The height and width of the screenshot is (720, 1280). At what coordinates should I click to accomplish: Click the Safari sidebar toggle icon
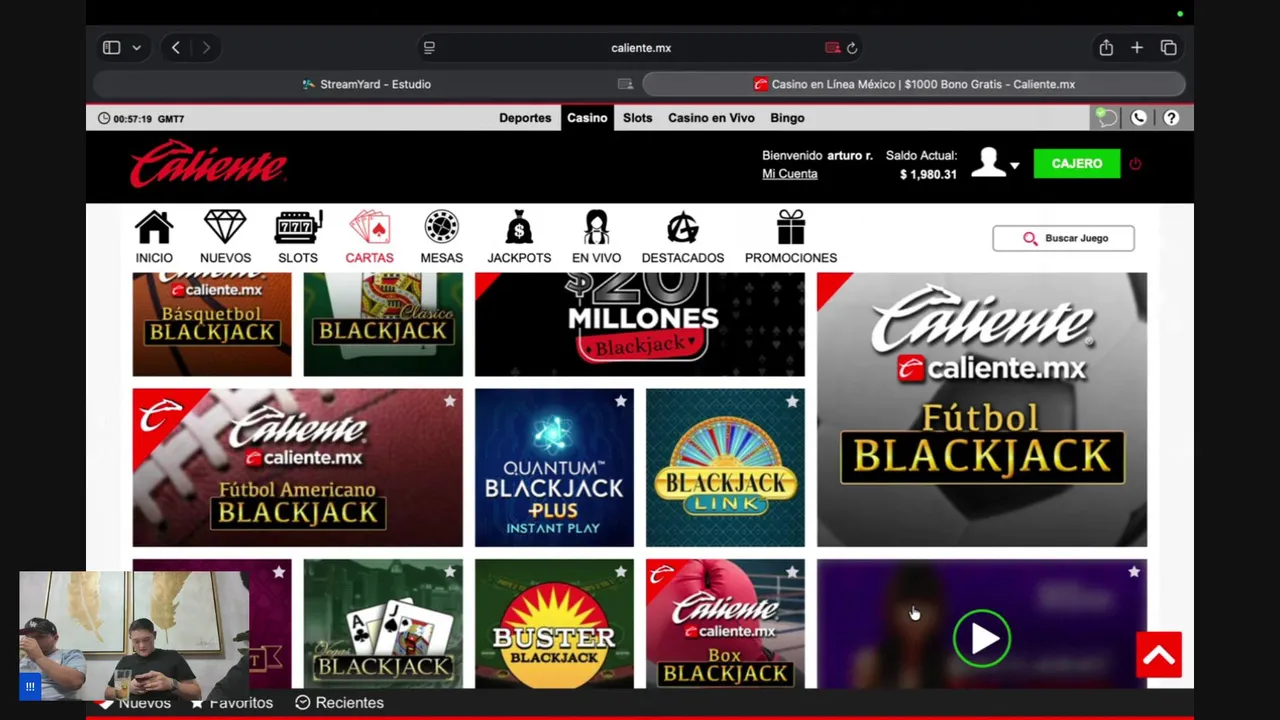(111, 48)
